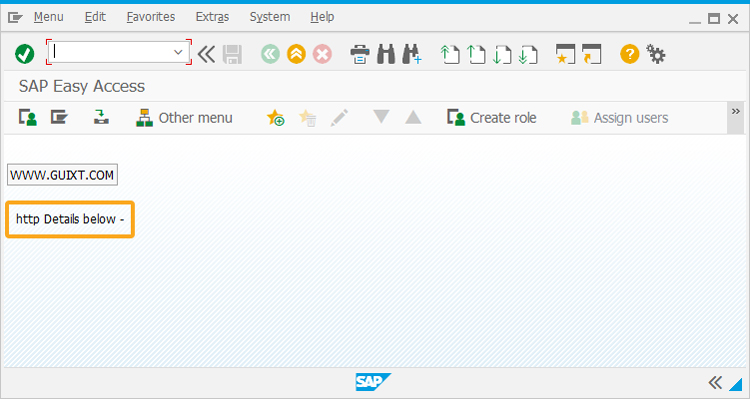The image size is (750, 399).
Task: Click the SAP logo in status bar
Action: click(373, 382)
